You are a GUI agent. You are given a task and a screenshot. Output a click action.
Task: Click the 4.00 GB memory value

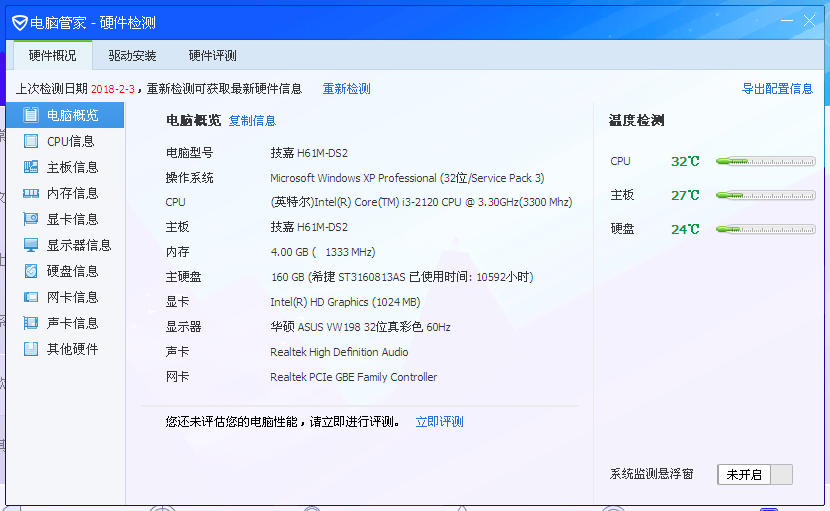point(323,252)
